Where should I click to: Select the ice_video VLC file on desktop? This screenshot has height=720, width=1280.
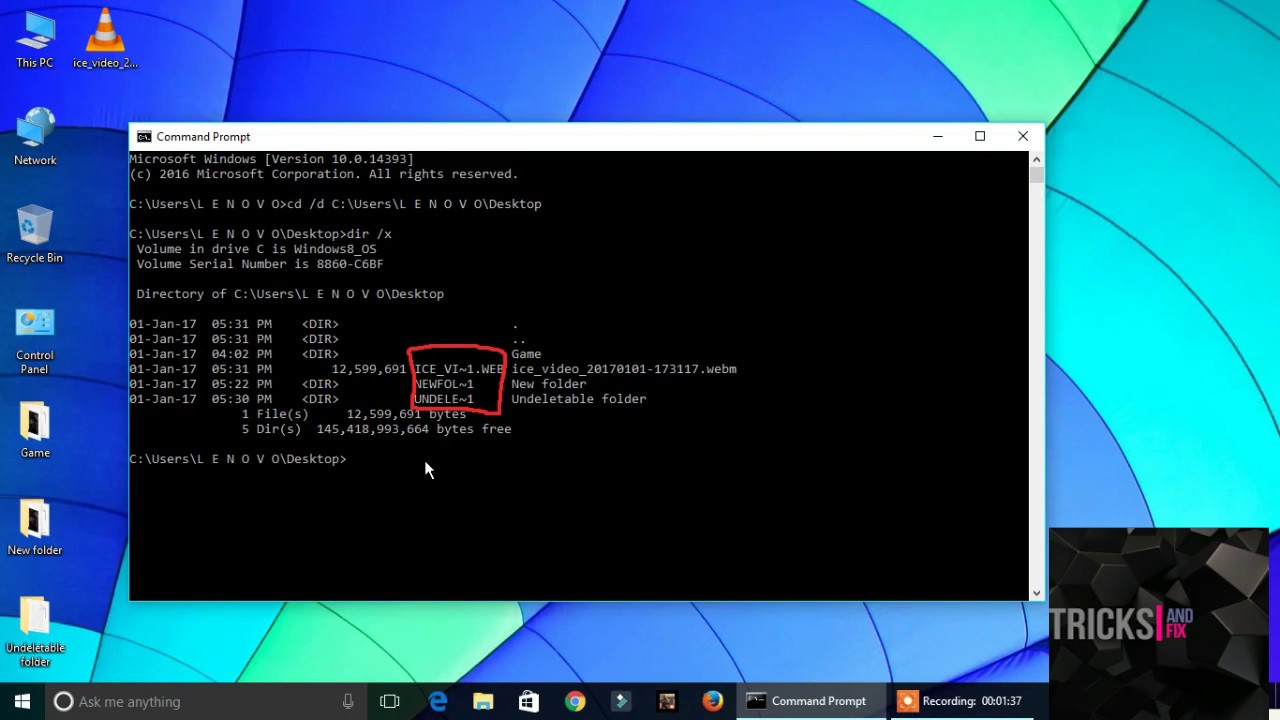[105, 40]
